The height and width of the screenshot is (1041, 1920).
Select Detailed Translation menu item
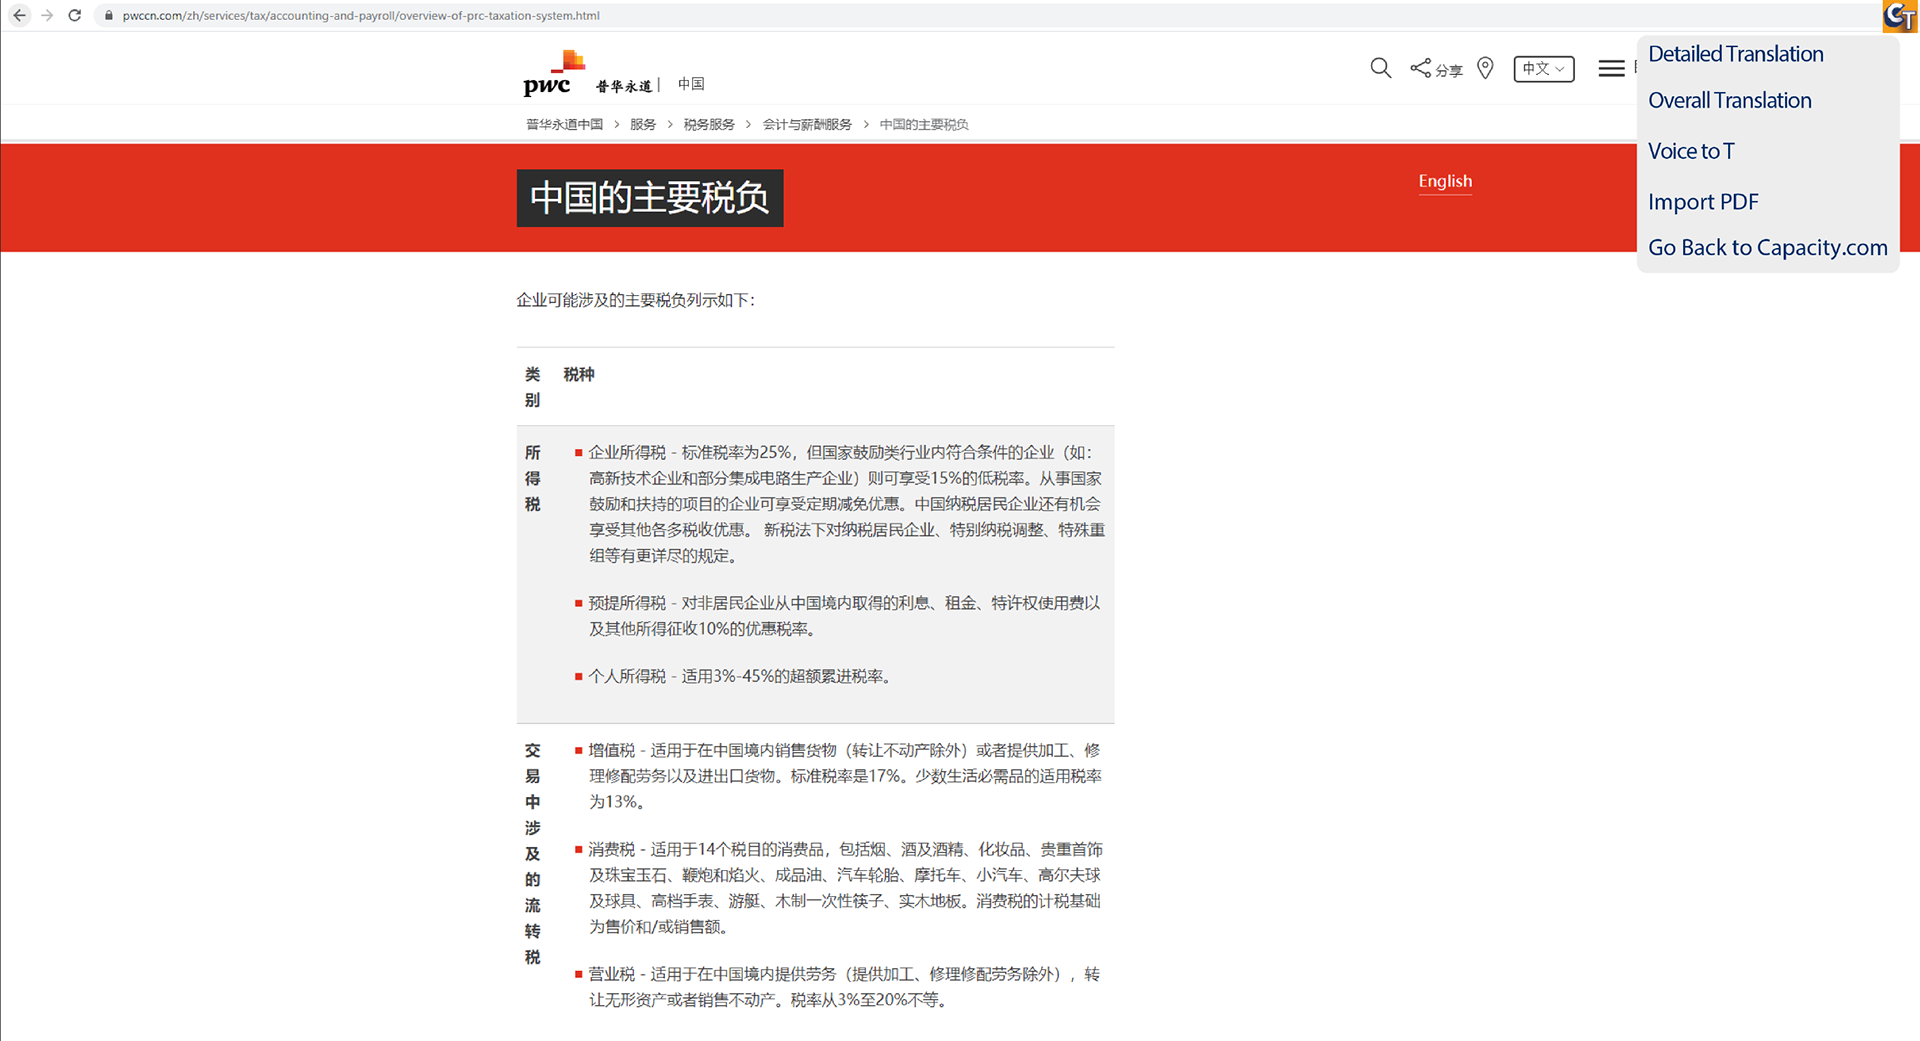[x=1735, y=54]
